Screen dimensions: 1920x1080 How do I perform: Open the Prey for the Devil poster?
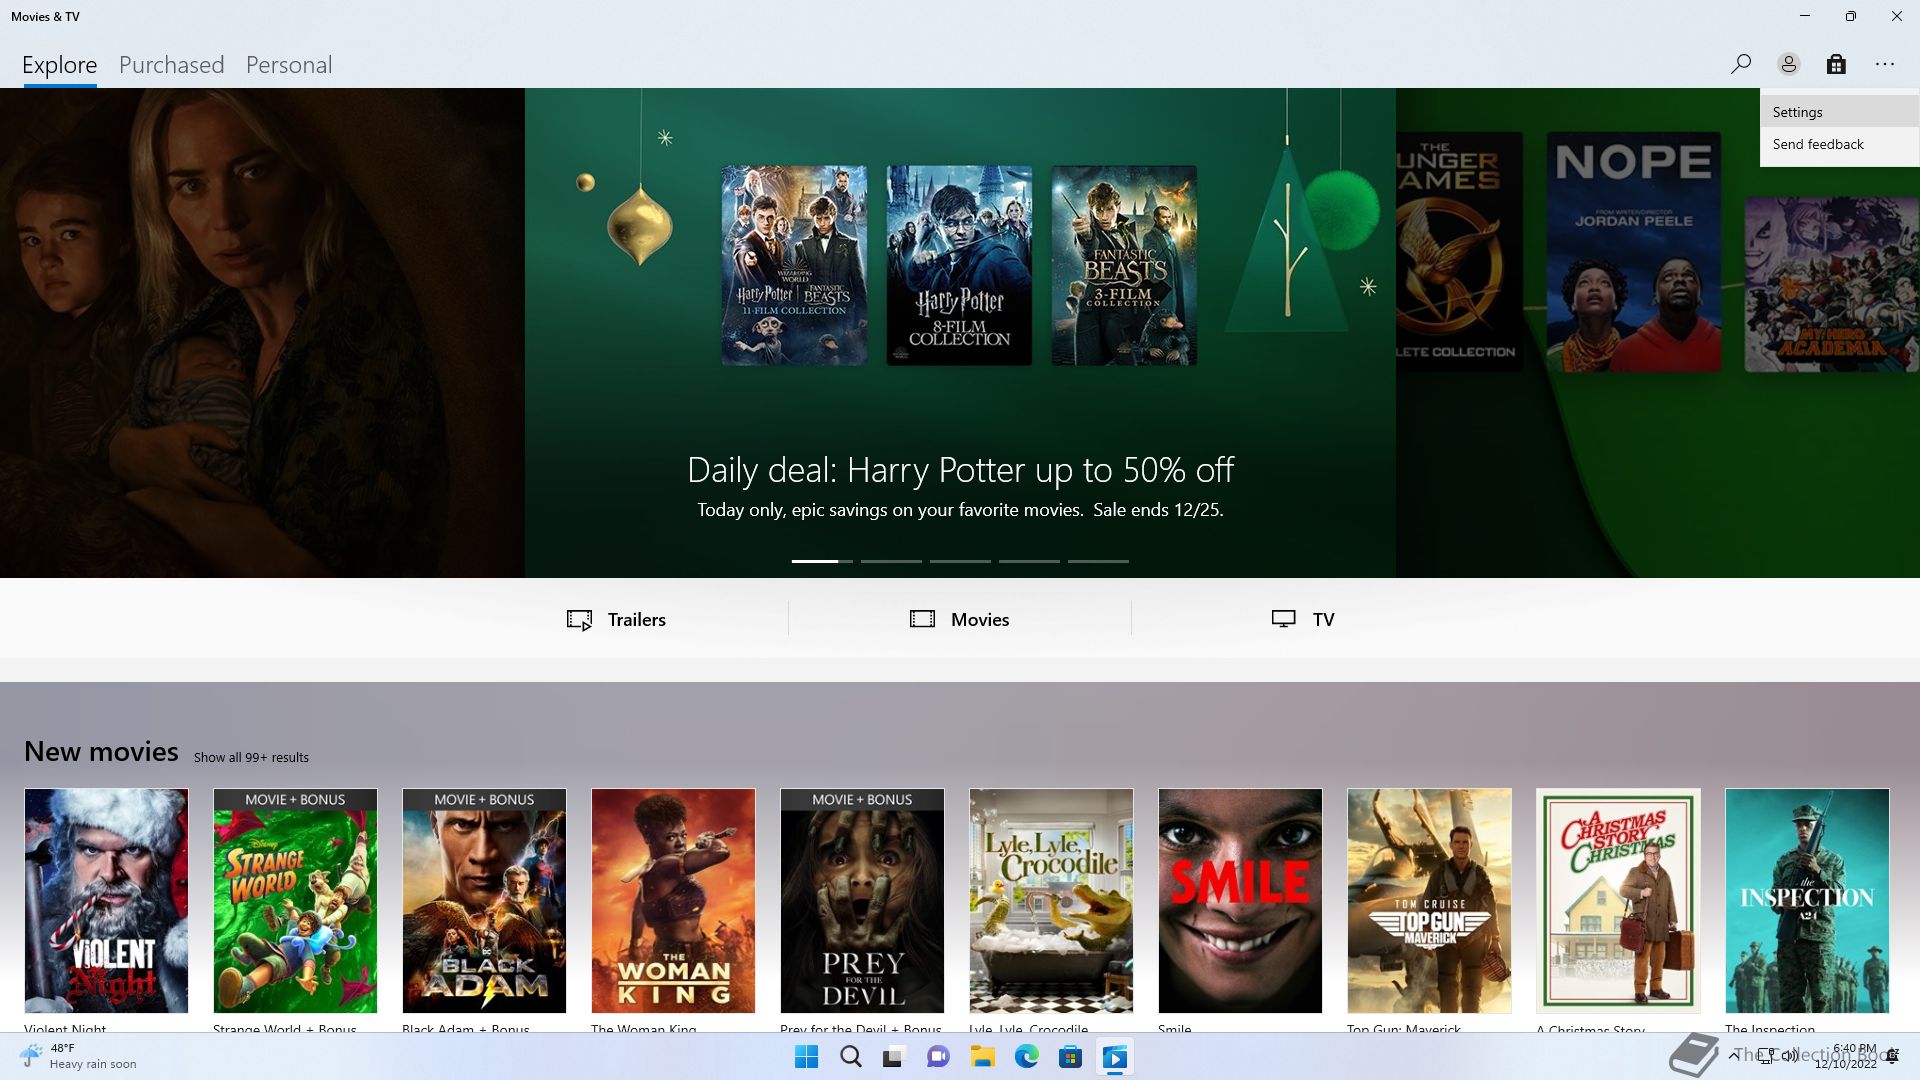point(862,900)
